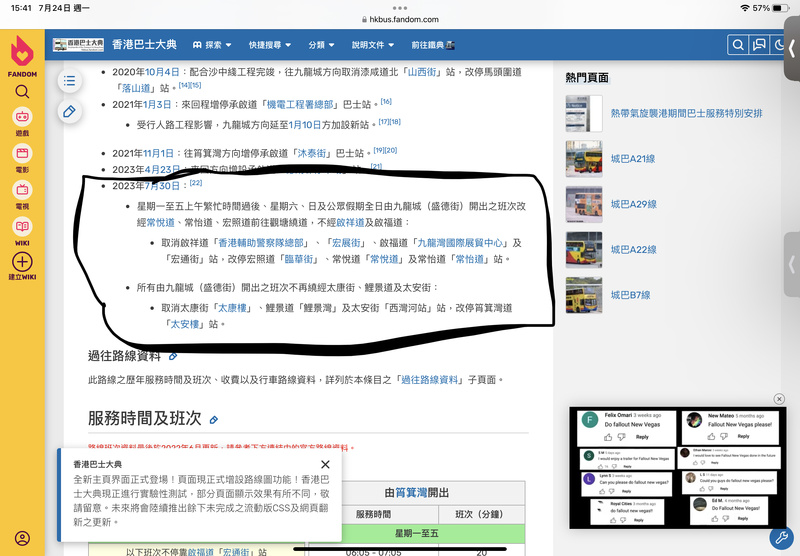The image size is (800, 556).
Task: Open the discussions chat bubble icon
Action: (759, 45)
